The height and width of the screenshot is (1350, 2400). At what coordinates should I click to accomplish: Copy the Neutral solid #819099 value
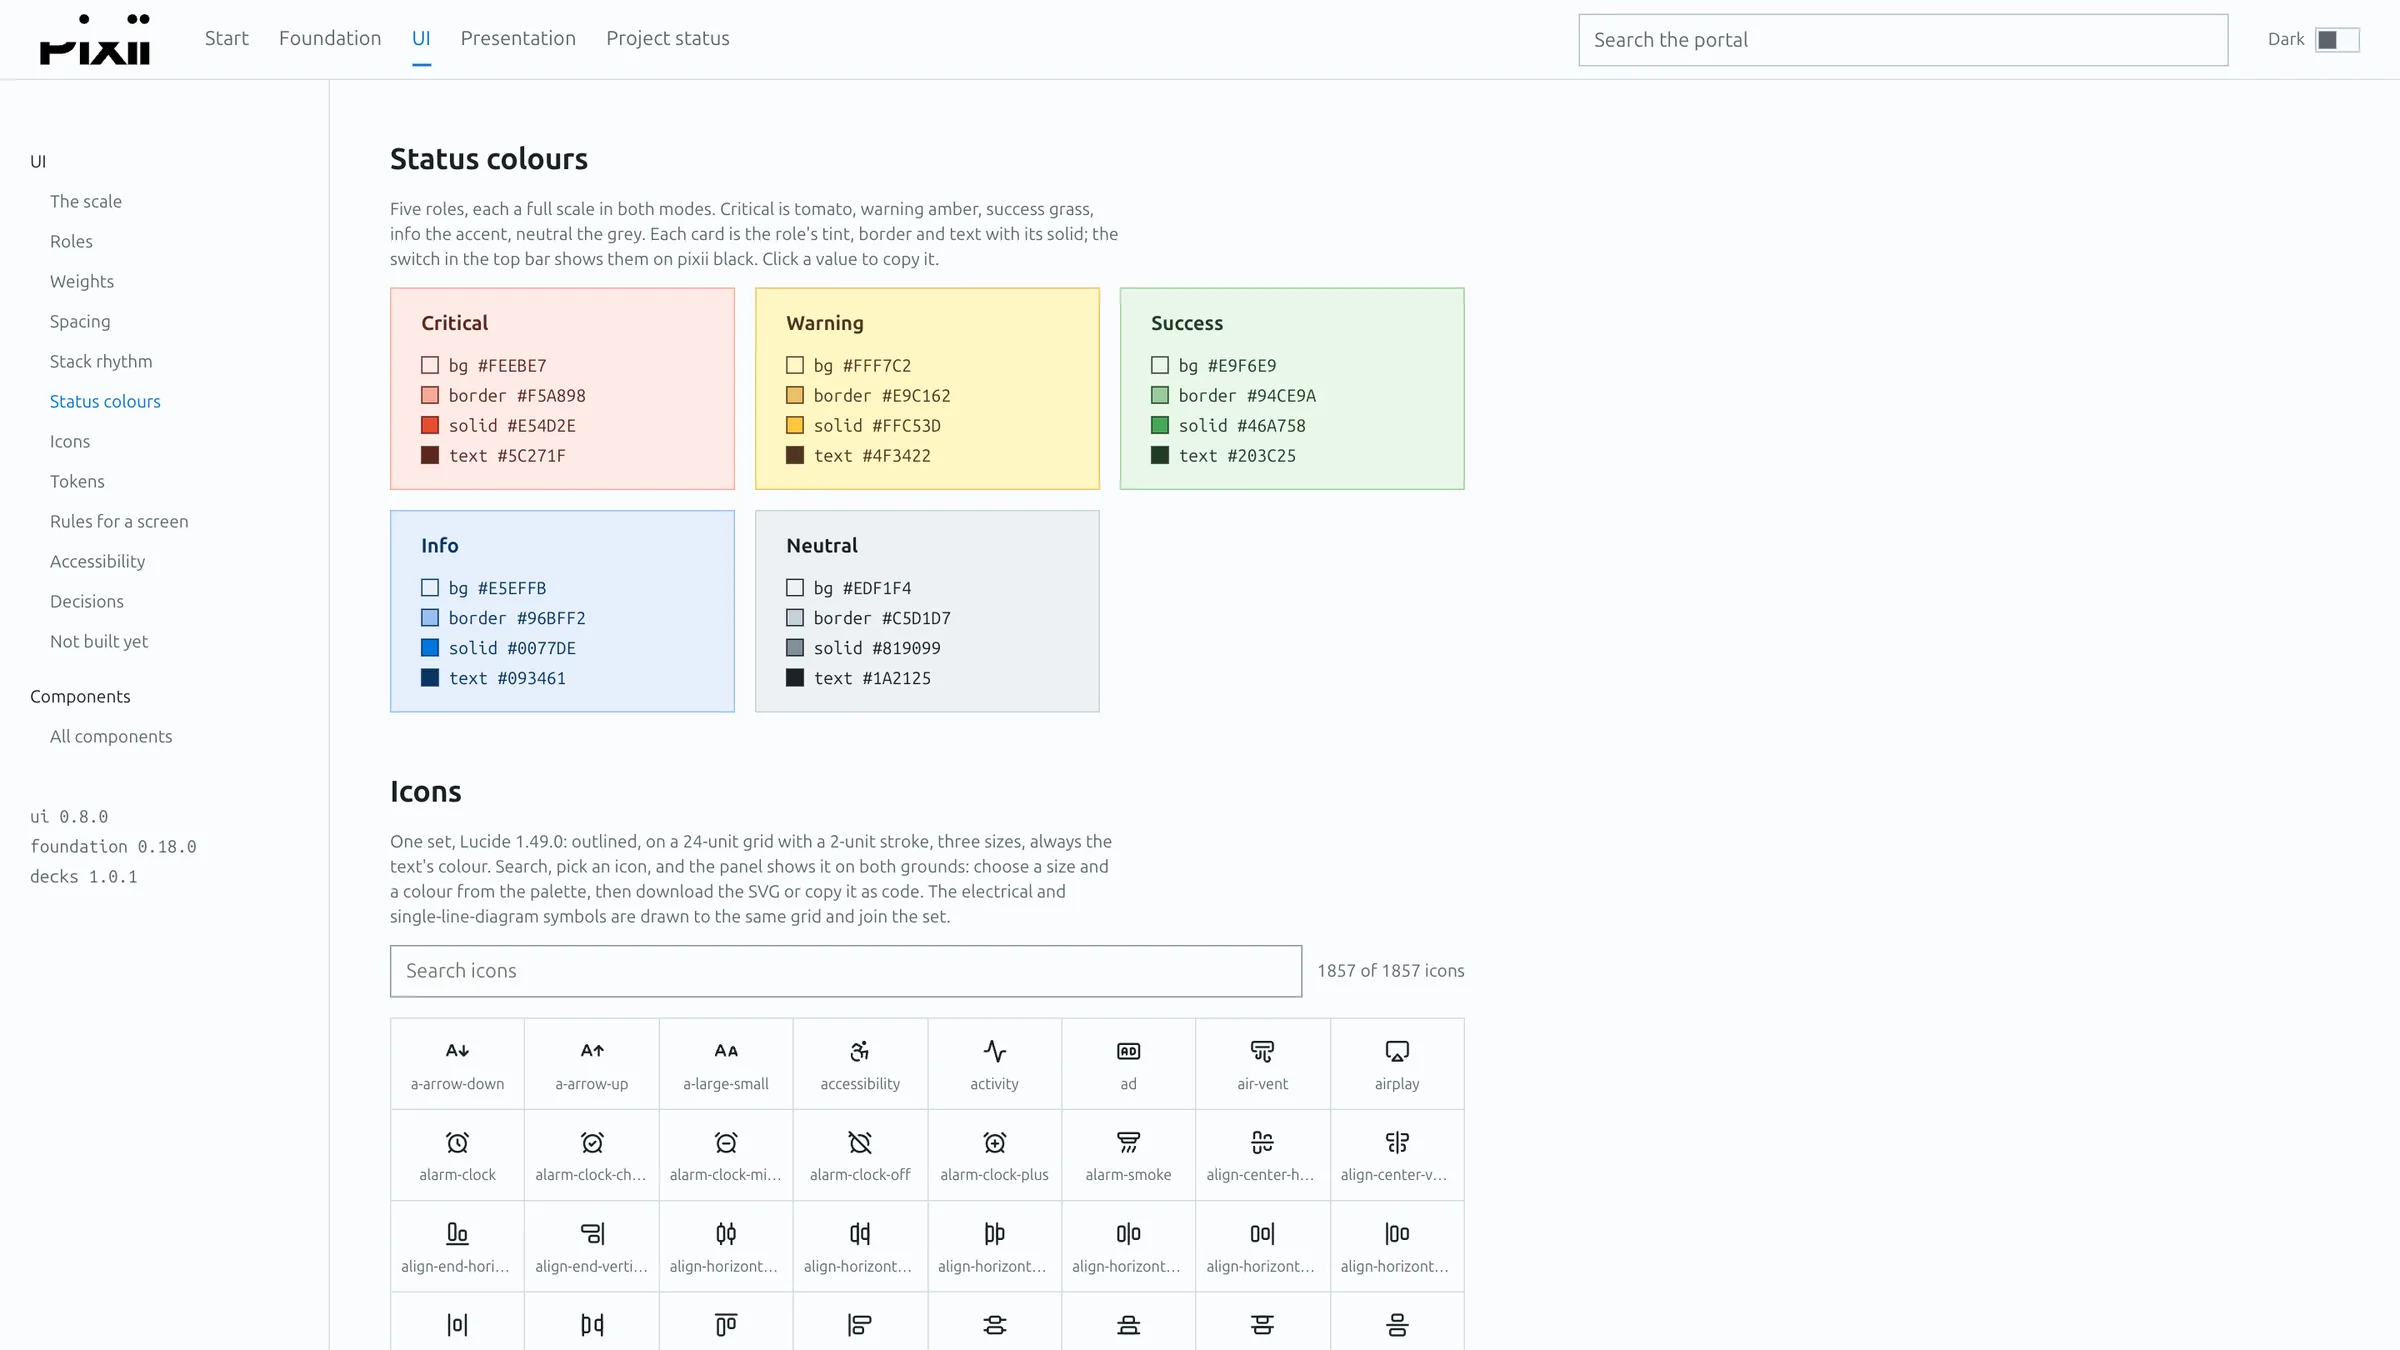[877, 648]
